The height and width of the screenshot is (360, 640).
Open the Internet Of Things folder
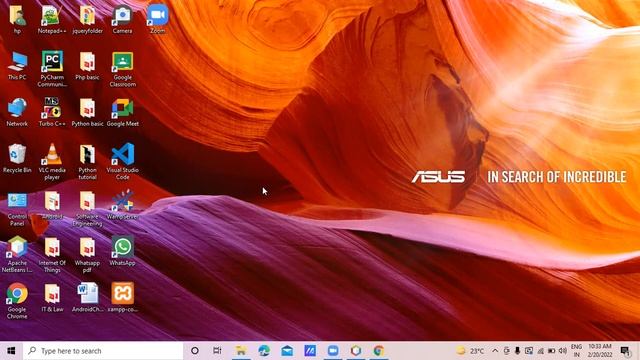pyautogui.click(x=52, y=255)
